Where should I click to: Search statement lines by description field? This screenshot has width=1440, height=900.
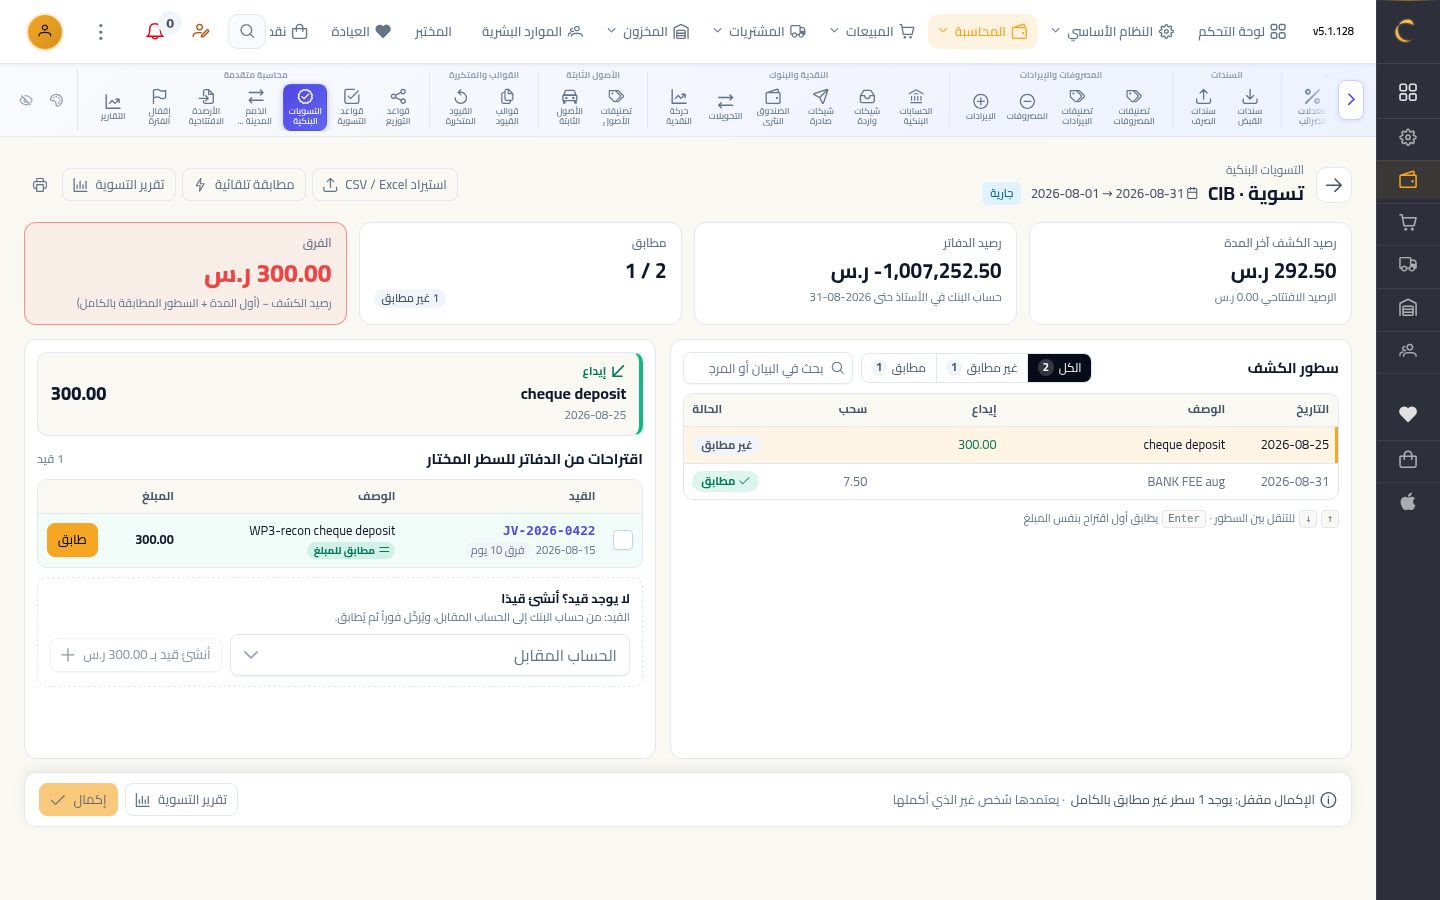pyautogui.click(x=768, y=368)
